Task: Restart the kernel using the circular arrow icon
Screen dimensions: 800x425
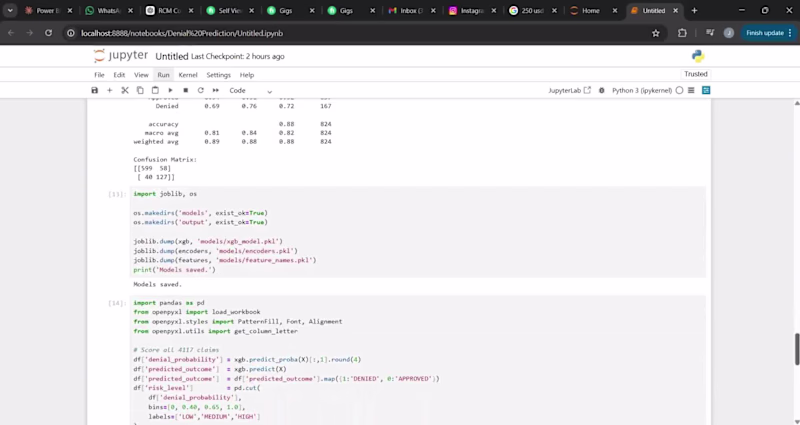Action: coord(200,90)
